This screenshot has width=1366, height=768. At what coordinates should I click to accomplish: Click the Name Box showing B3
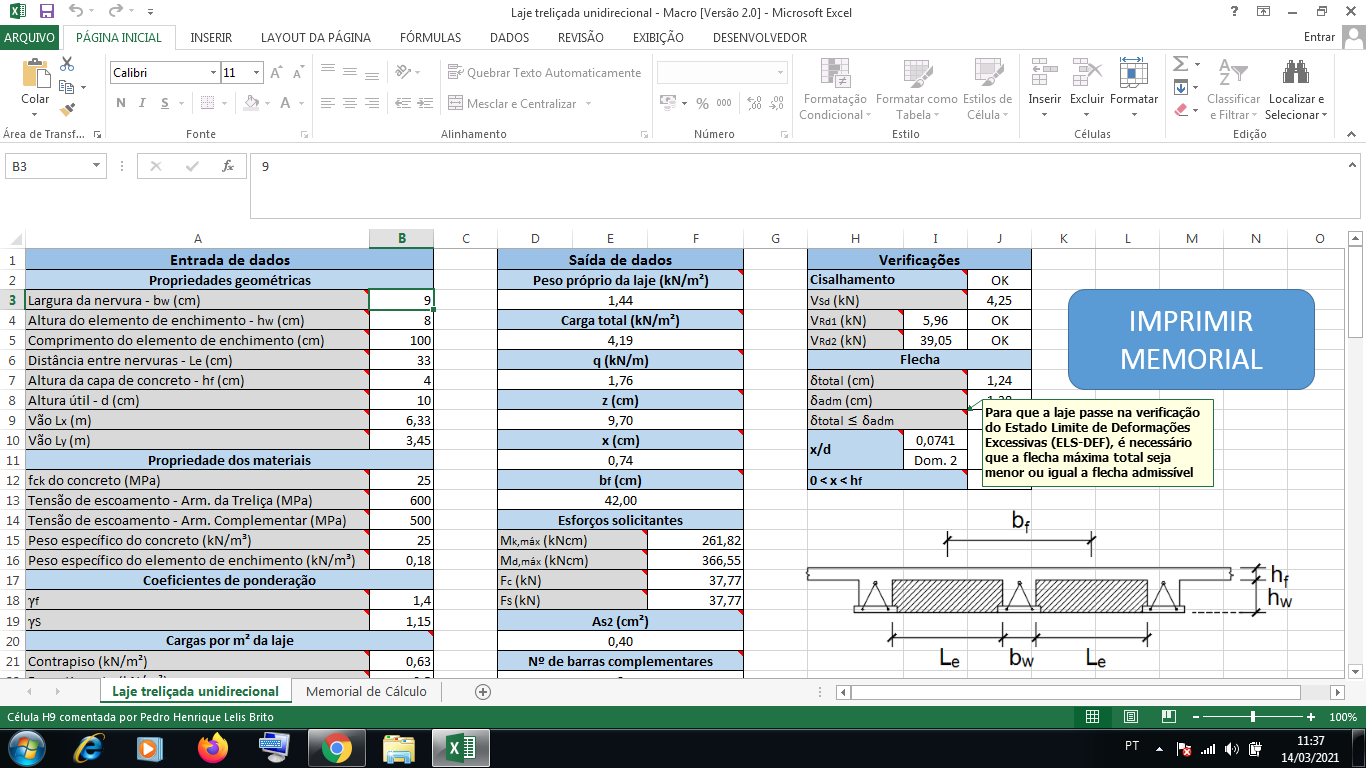coord(49,166)
